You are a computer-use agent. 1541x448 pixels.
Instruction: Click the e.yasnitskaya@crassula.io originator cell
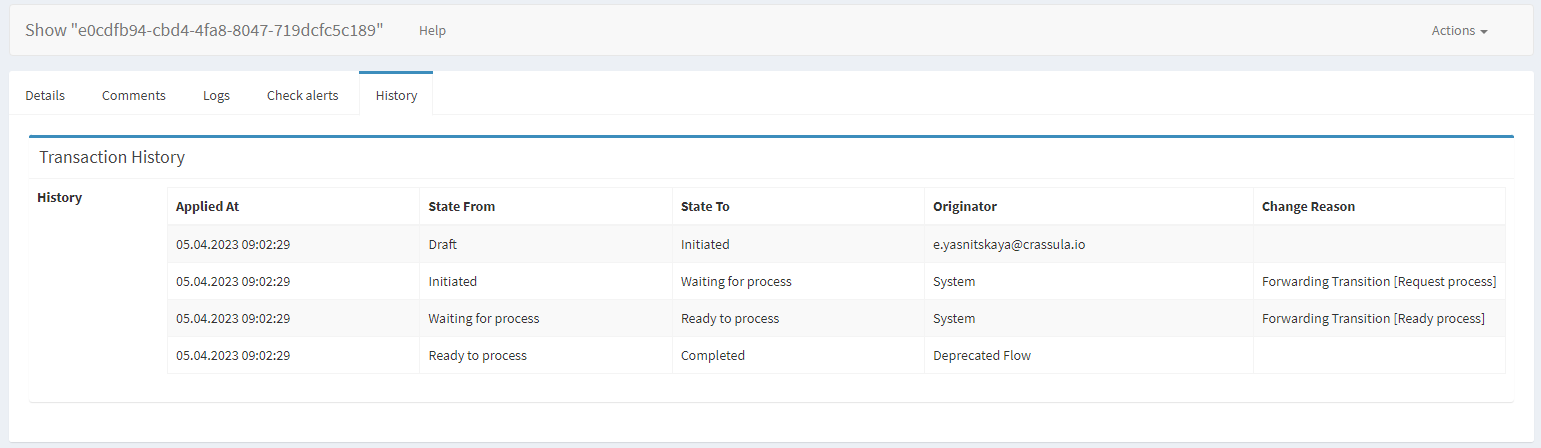[x=1008, y=244]
